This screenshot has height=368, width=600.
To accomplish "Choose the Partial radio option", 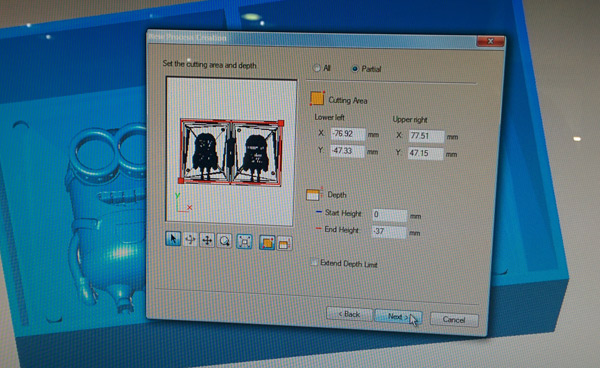I will click(355, 69).
